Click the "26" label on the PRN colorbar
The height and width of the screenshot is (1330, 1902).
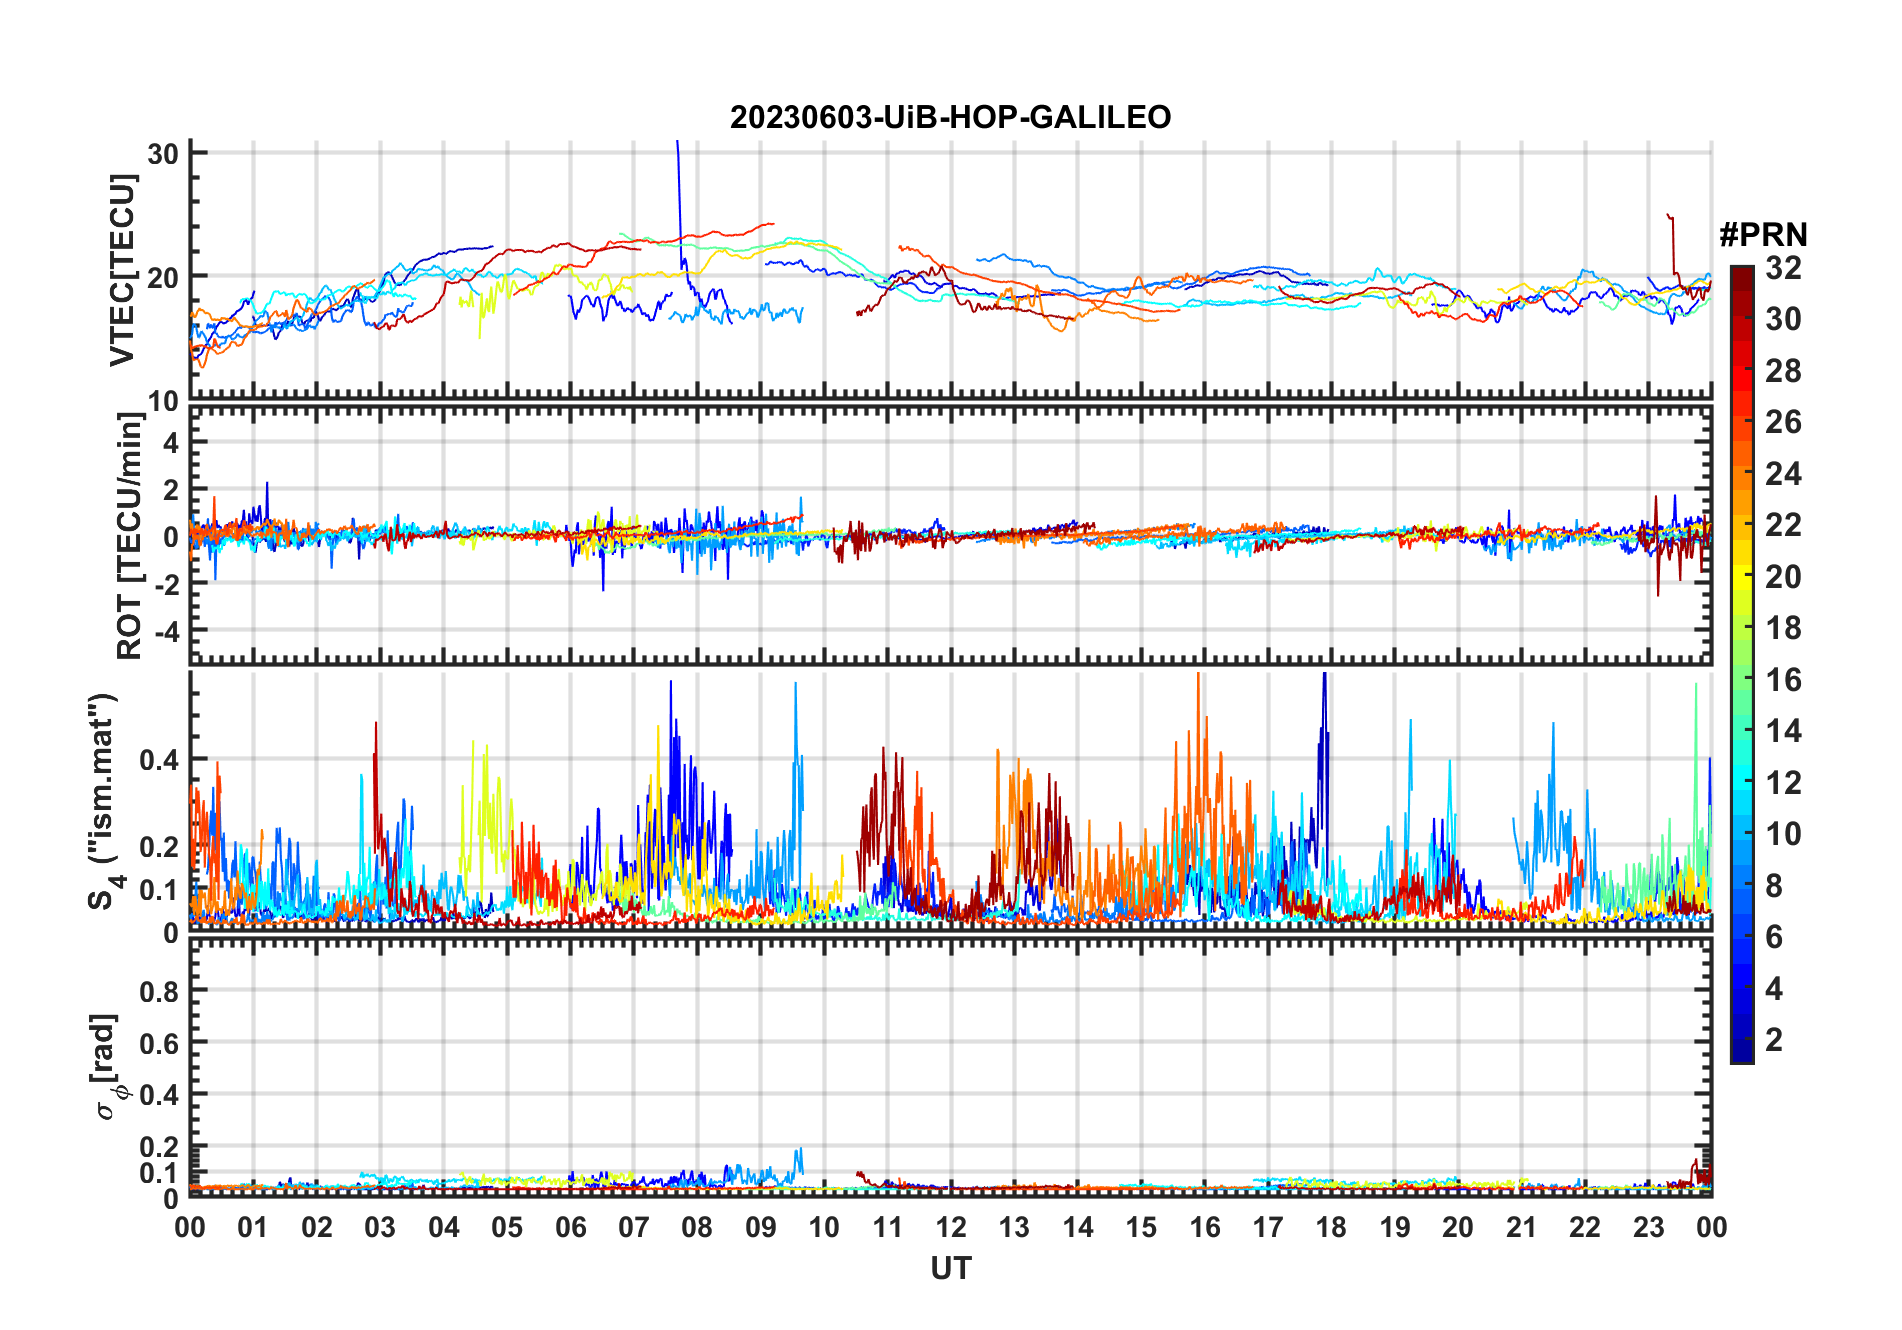1783,422
